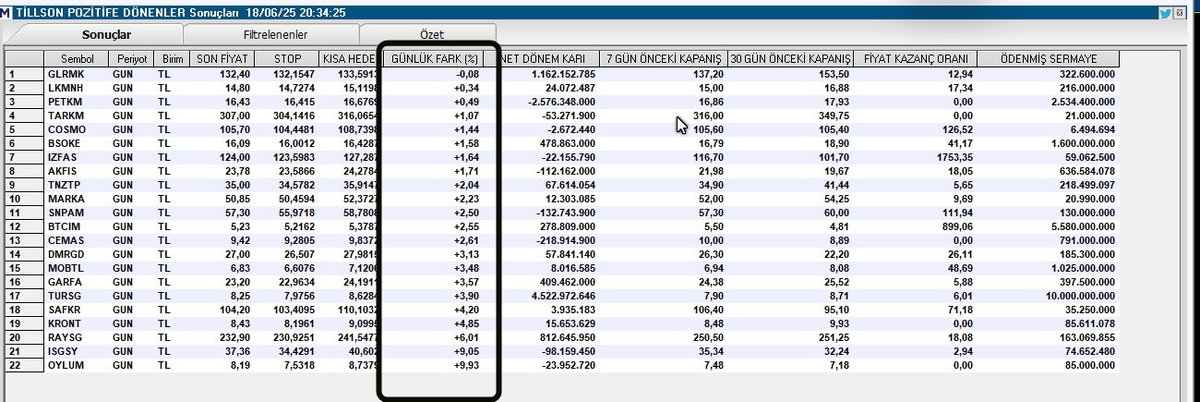Sort by the Sembol column header
The image size is (1200, 402).
point(77,59)
